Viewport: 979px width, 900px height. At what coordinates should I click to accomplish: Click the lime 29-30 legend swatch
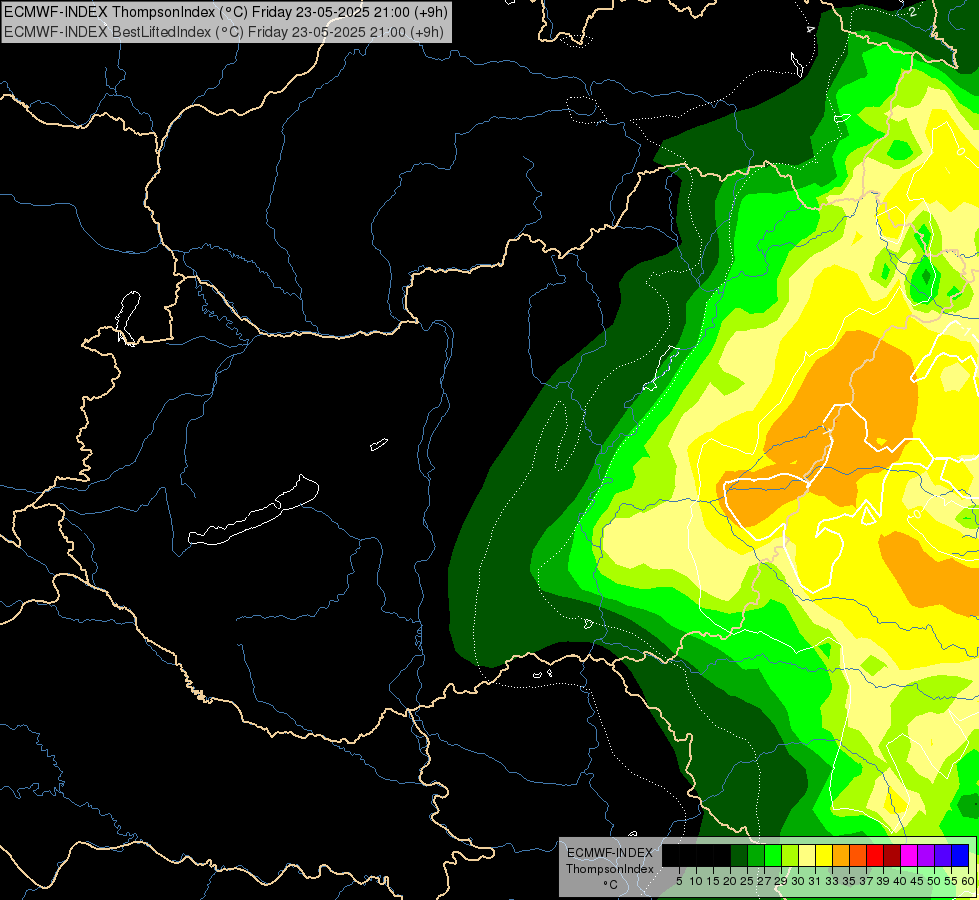coord(790,855)
